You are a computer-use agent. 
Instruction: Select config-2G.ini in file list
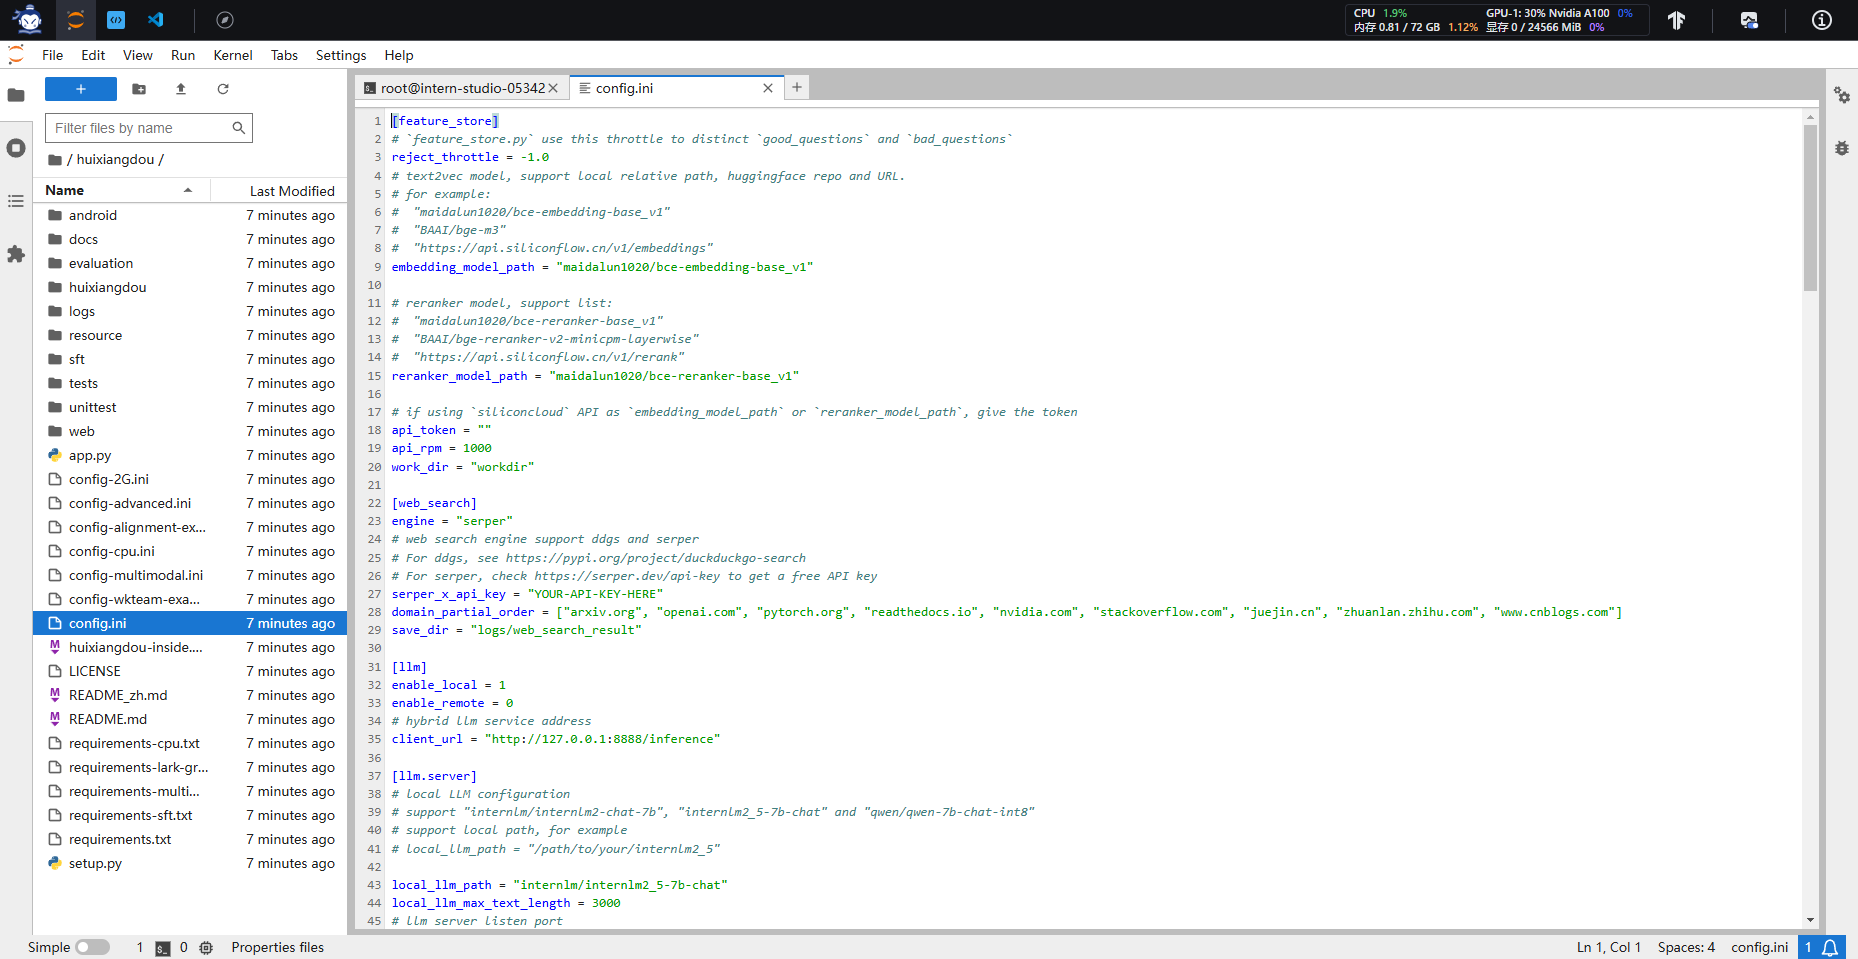pyautogui.click(x=190, y=479)
